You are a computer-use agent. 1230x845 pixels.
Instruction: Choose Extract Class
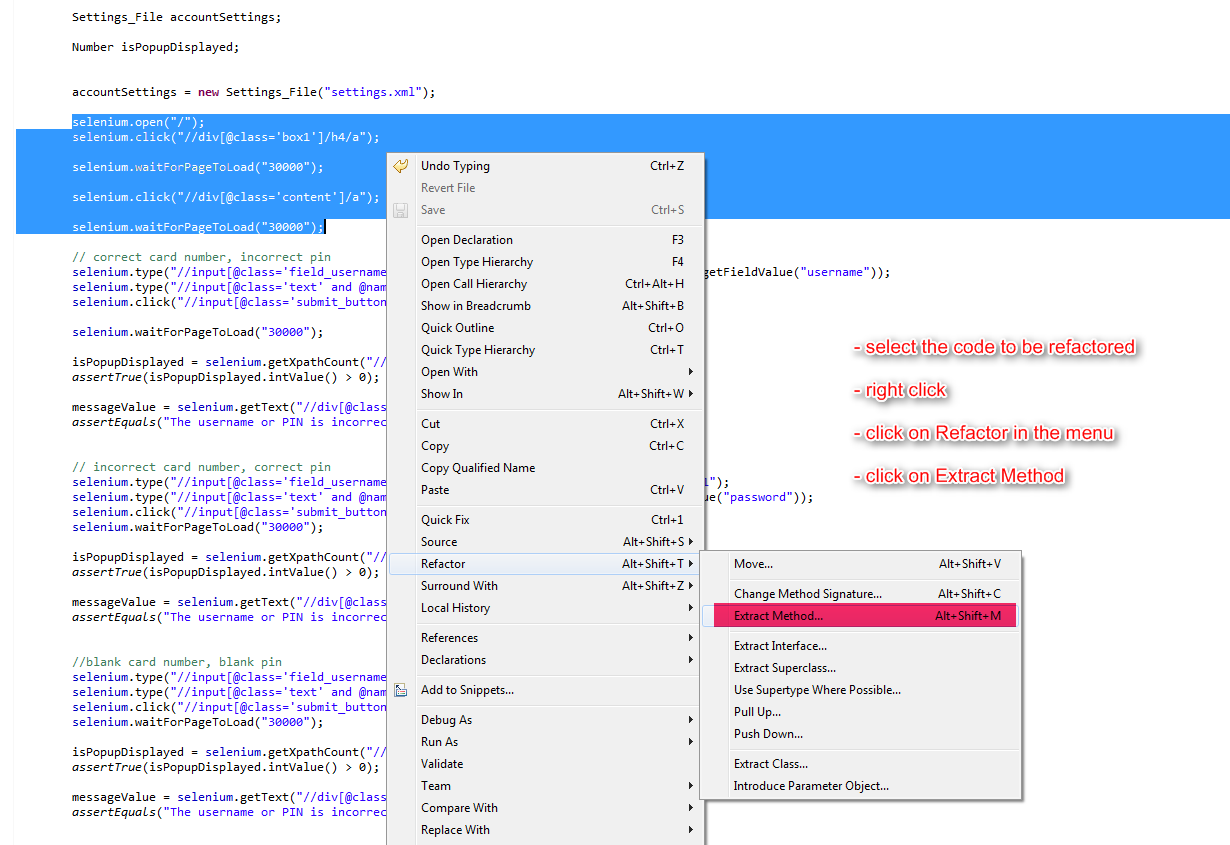point(860,764)
